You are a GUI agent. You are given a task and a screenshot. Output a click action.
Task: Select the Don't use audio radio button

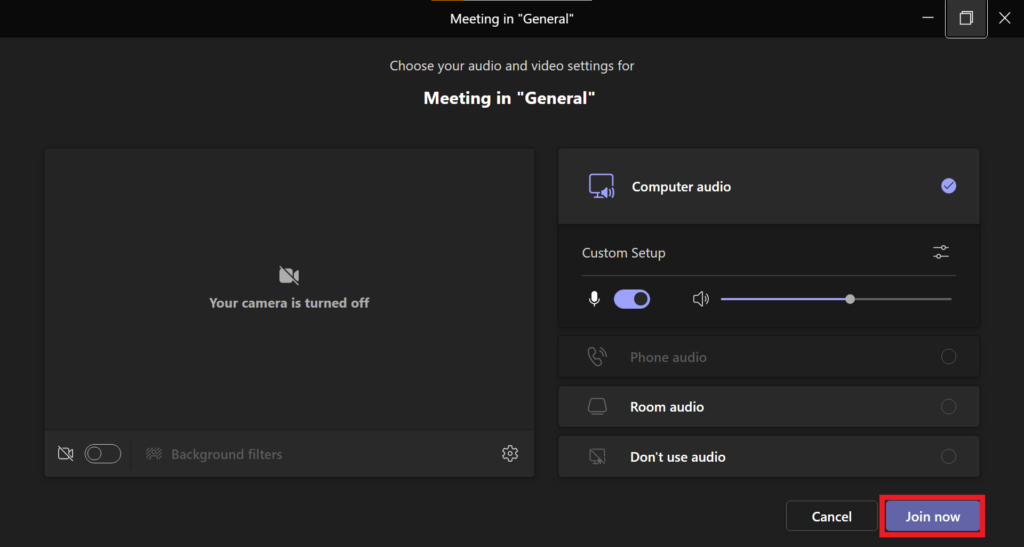click(x=948, y=456)
